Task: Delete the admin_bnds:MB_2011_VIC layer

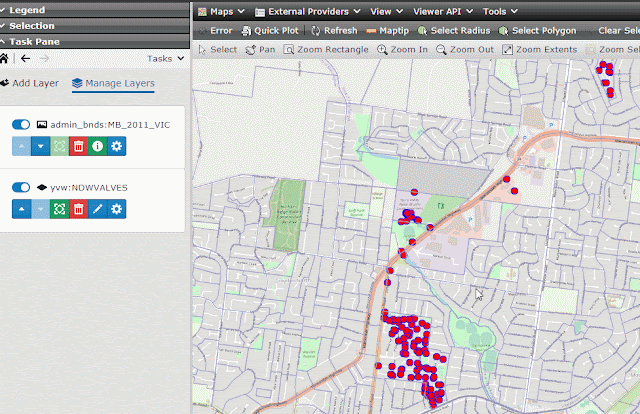Action: pyautogui.click(x=78, y=146)
